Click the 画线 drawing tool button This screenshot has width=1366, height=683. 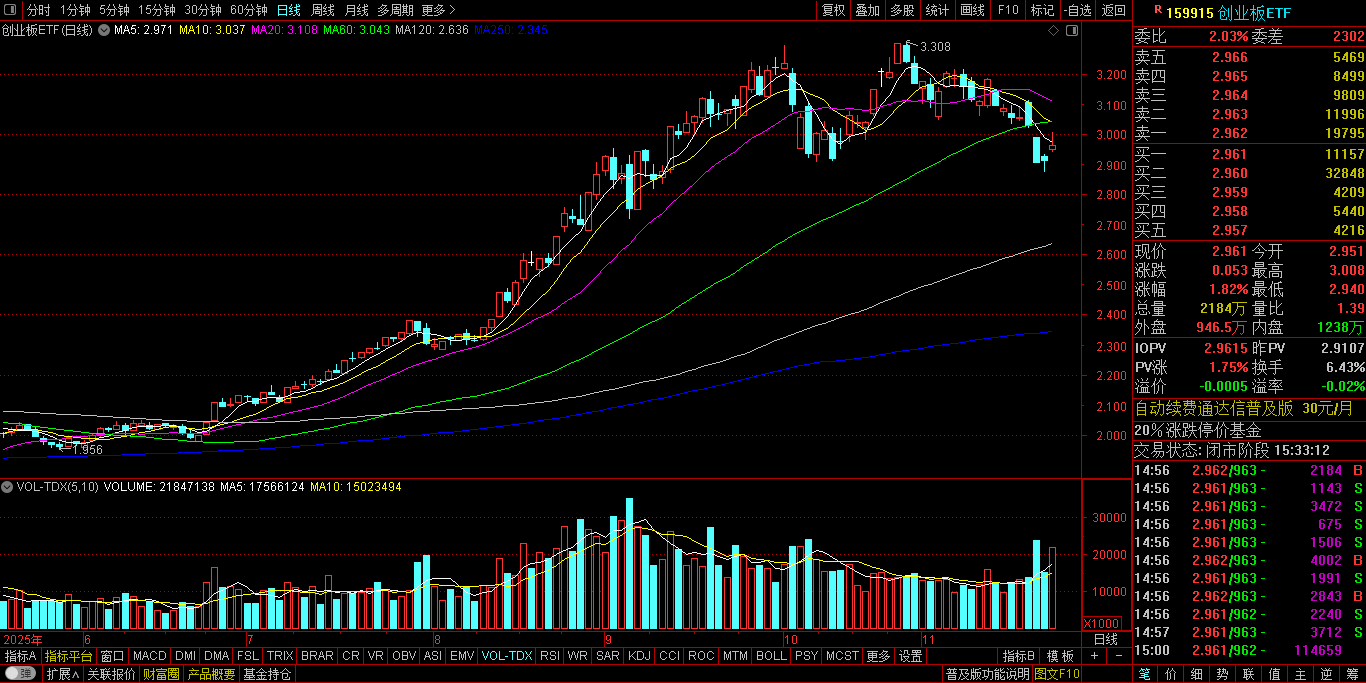point(972,10)
